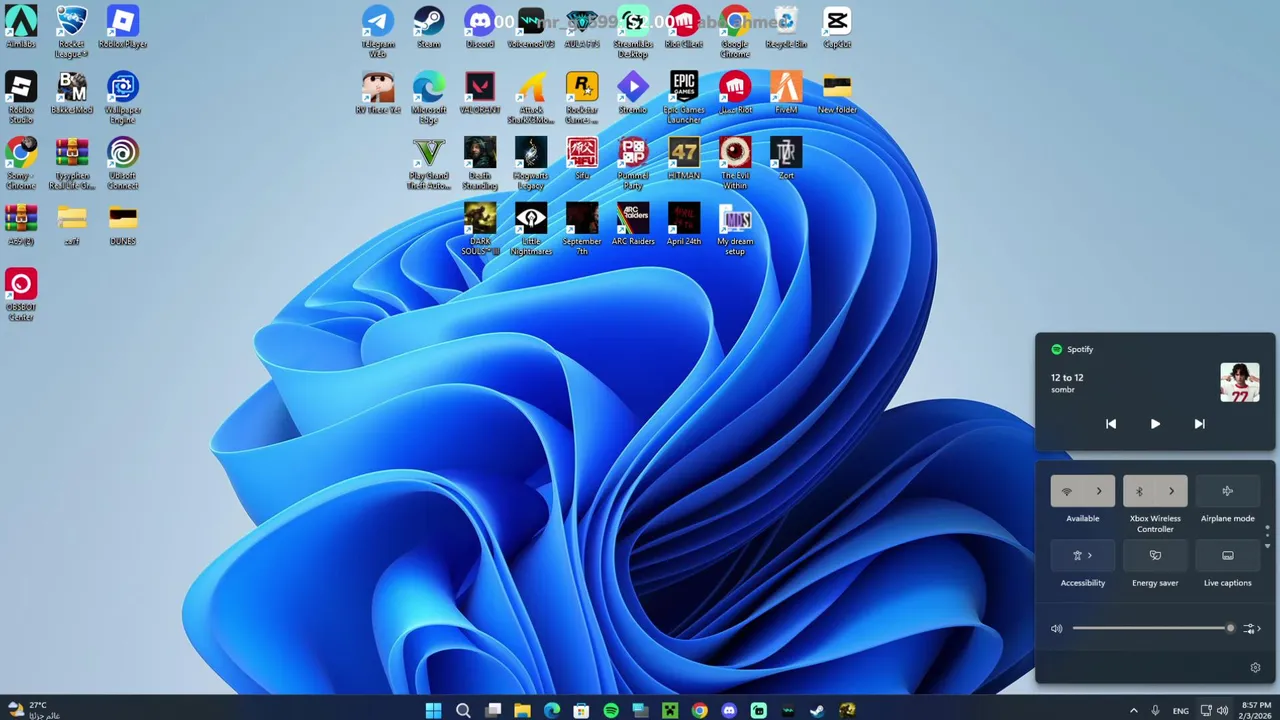The width and height of the screenshot is (1280, 720).
Task: Select the Streamlabs Desktop shortcut
Action: 633,31
